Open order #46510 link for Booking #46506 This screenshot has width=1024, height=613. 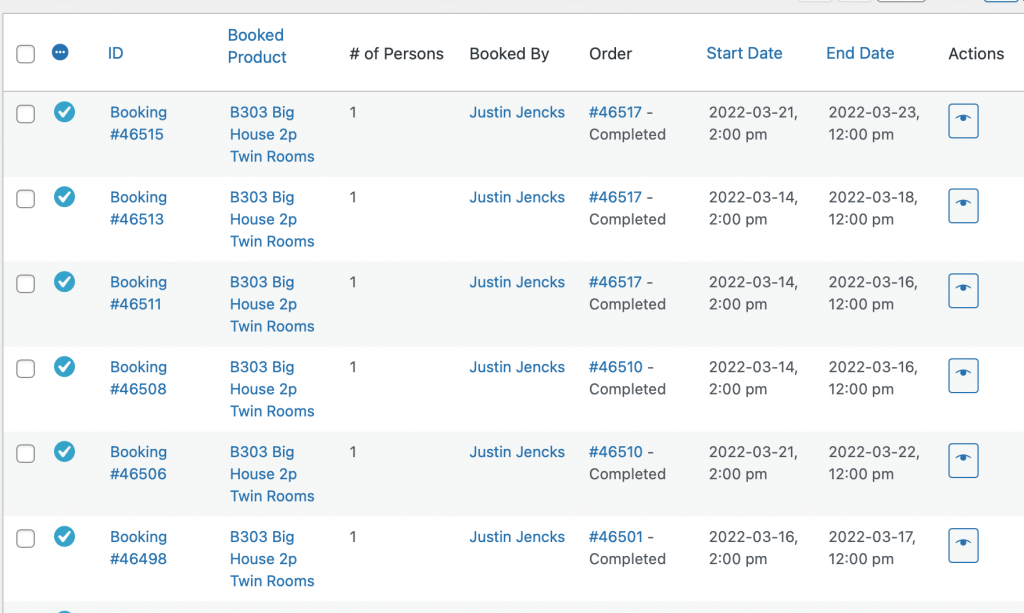tap(615, 452)
